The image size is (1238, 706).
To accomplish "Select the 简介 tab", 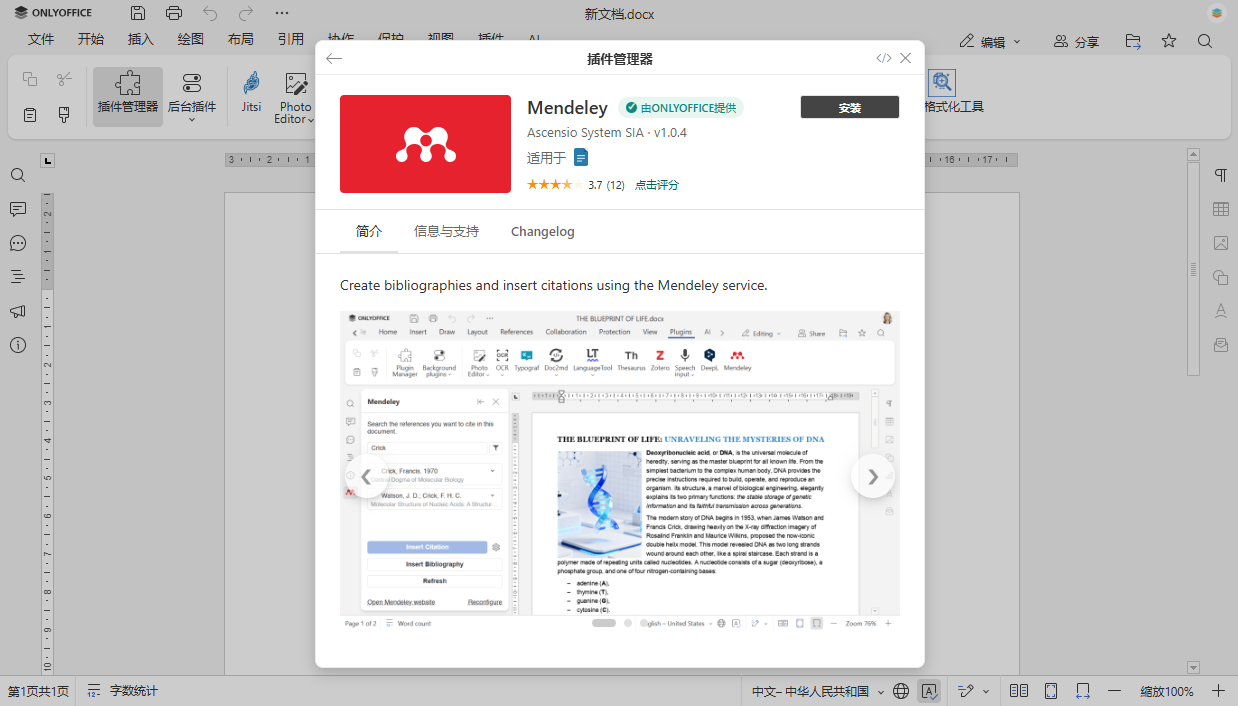I will tap(369, 231).
